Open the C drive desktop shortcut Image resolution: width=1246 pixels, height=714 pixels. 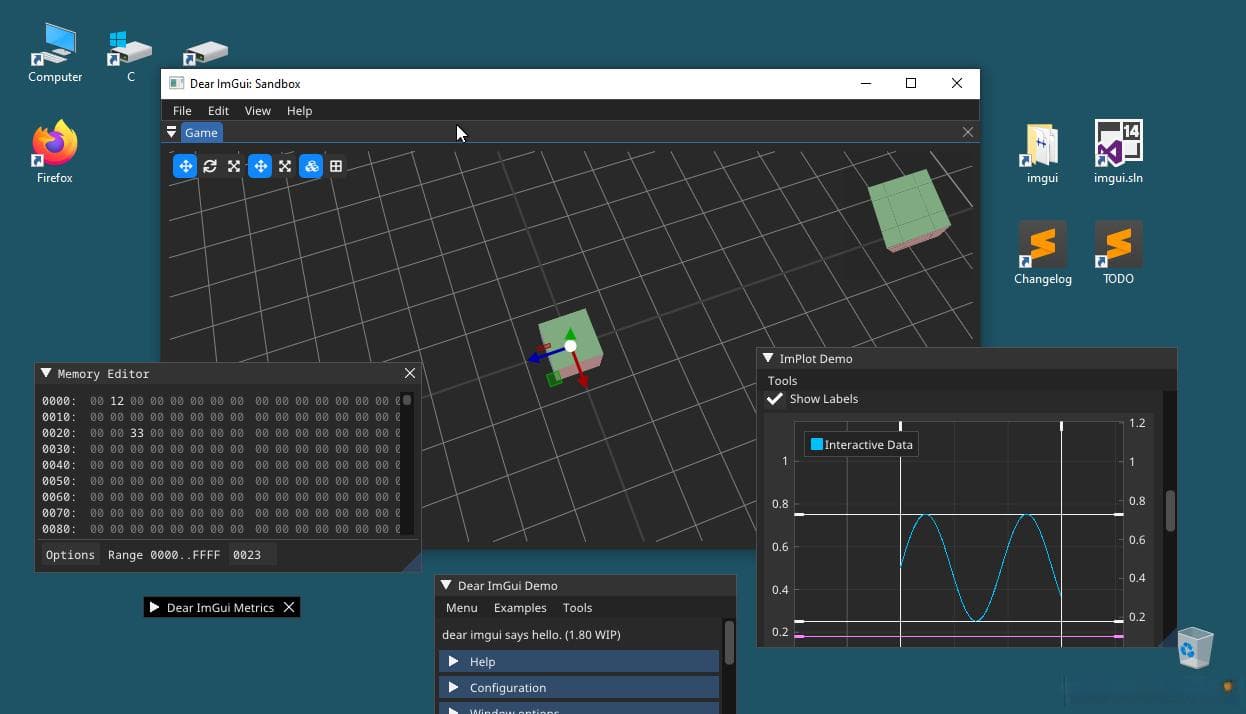click(130, 54)
